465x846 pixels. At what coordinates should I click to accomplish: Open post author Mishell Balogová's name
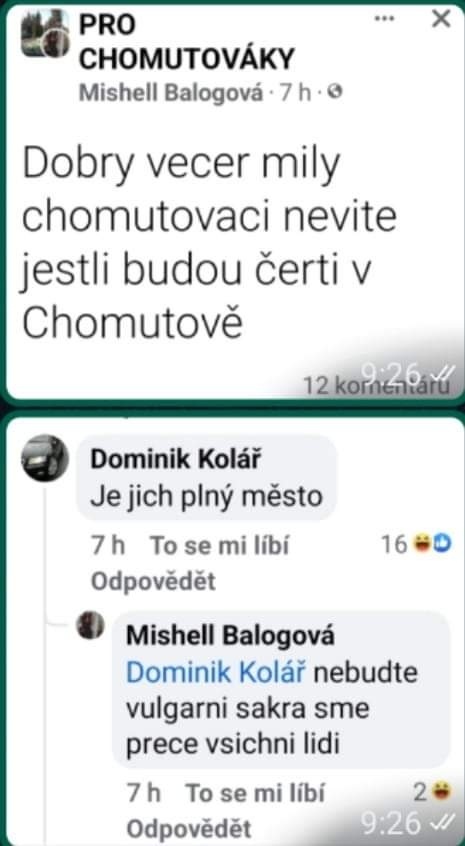coord(172,94)
